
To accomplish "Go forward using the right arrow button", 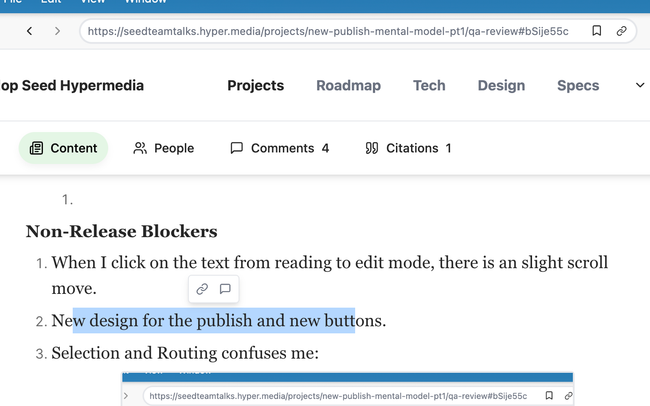I will tap(57, 31).
